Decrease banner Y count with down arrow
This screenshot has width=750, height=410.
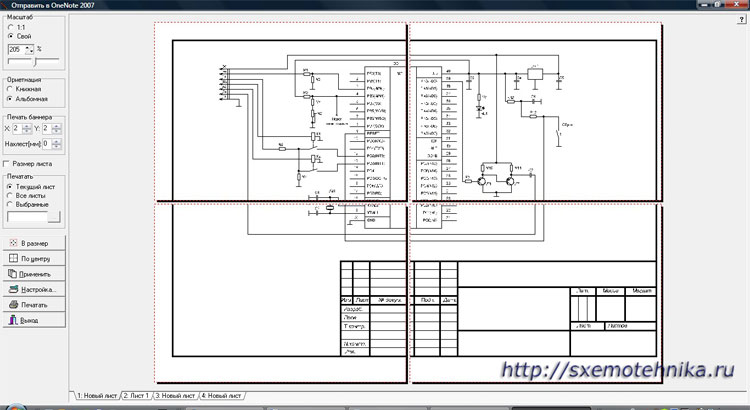click(x=57, y=131)
